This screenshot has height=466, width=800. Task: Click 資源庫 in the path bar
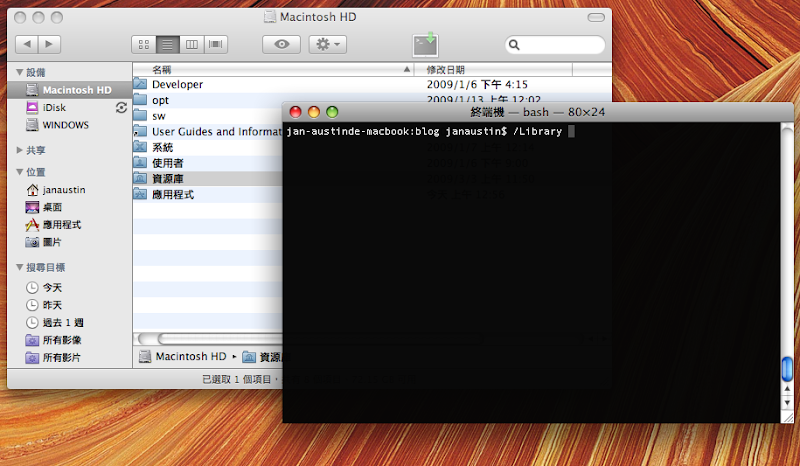[263, 357]
